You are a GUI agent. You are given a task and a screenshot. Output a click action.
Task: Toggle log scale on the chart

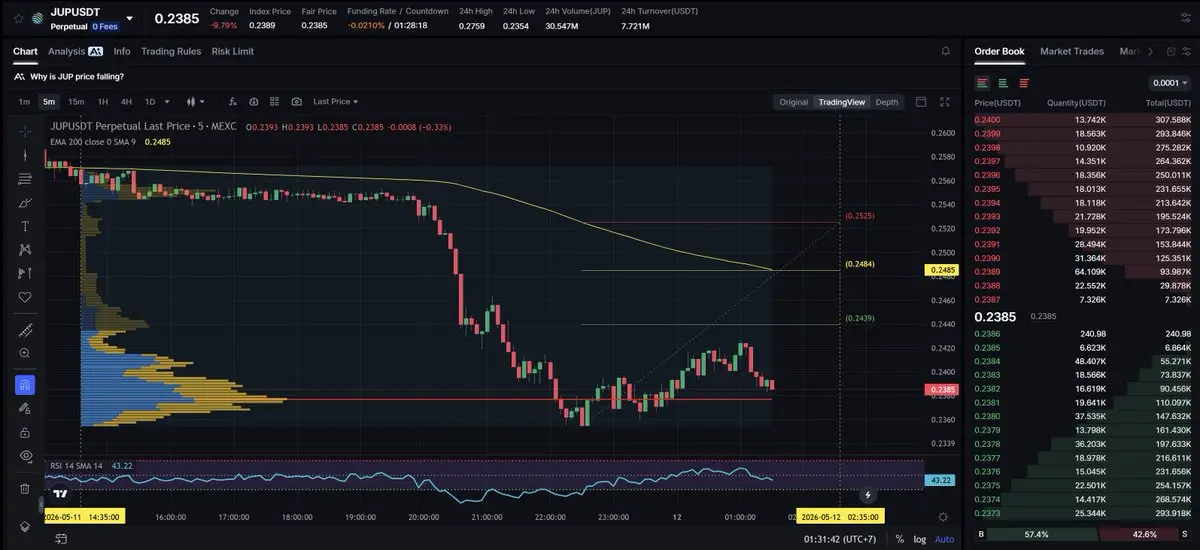pyautogui.click(x=919, y=539)
